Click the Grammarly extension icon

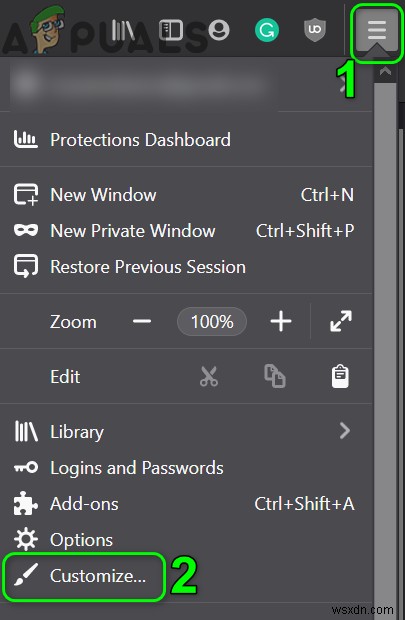(x=267, y=30)
